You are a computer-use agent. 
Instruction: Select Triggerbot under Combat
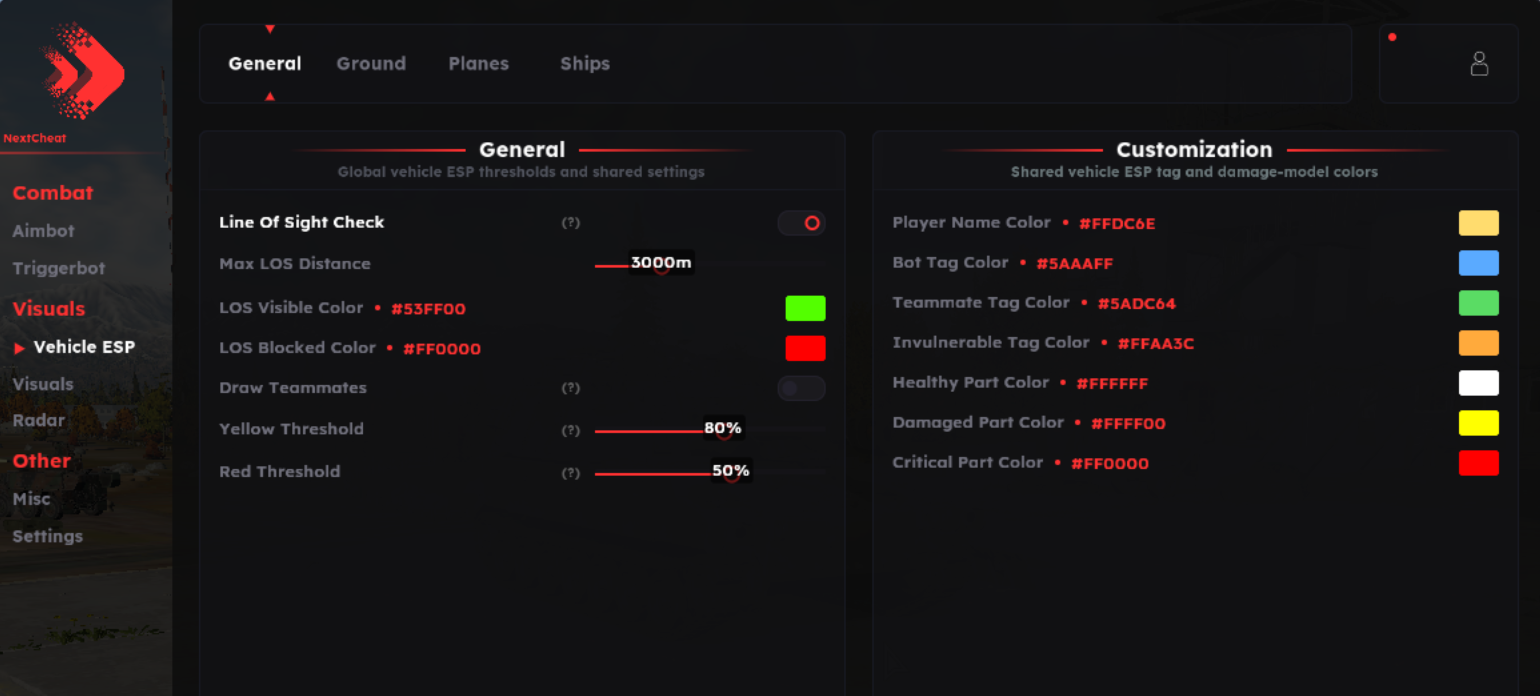[x=58, y=268]
